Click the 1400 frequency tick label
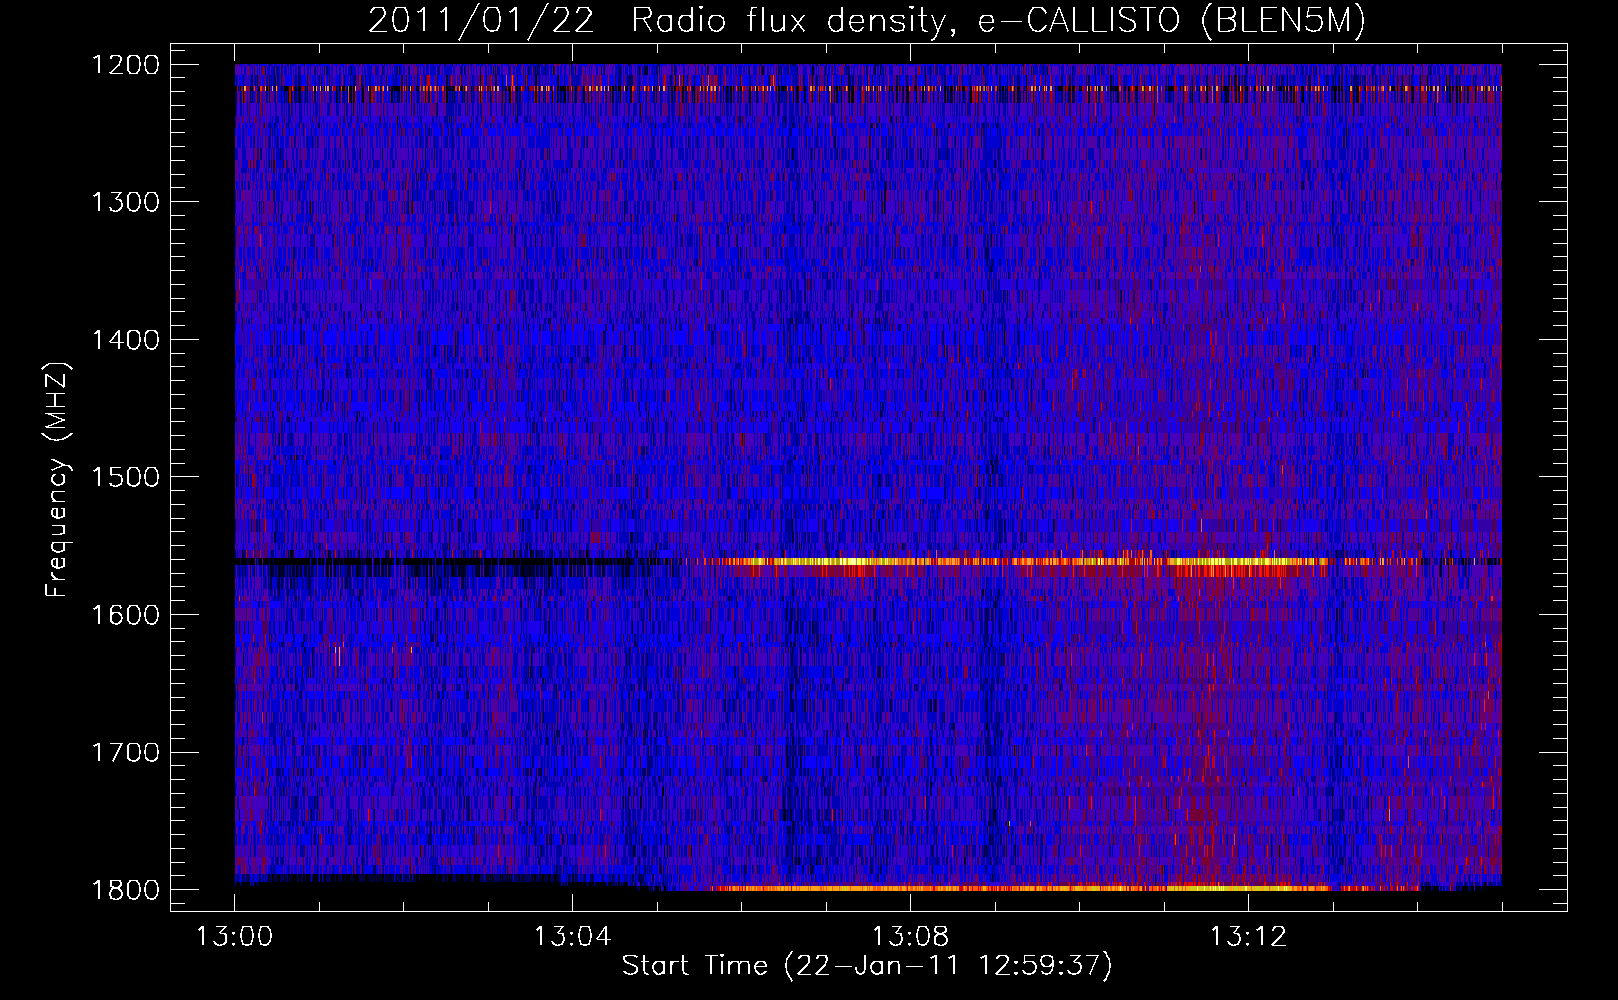Screen dimensions: 1618x1000 125,340
